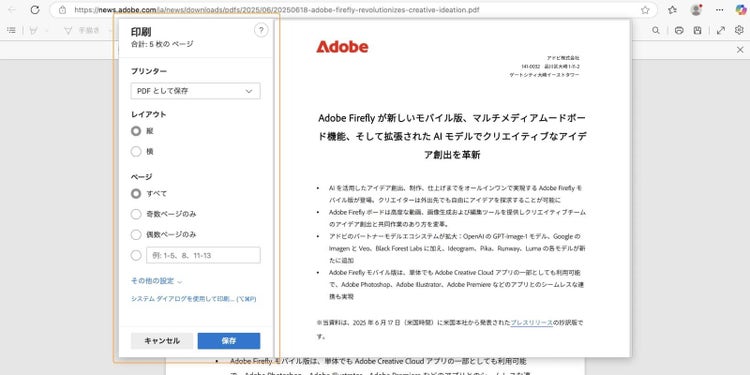Open PDF viewer settings gear icon

point(739,31)
